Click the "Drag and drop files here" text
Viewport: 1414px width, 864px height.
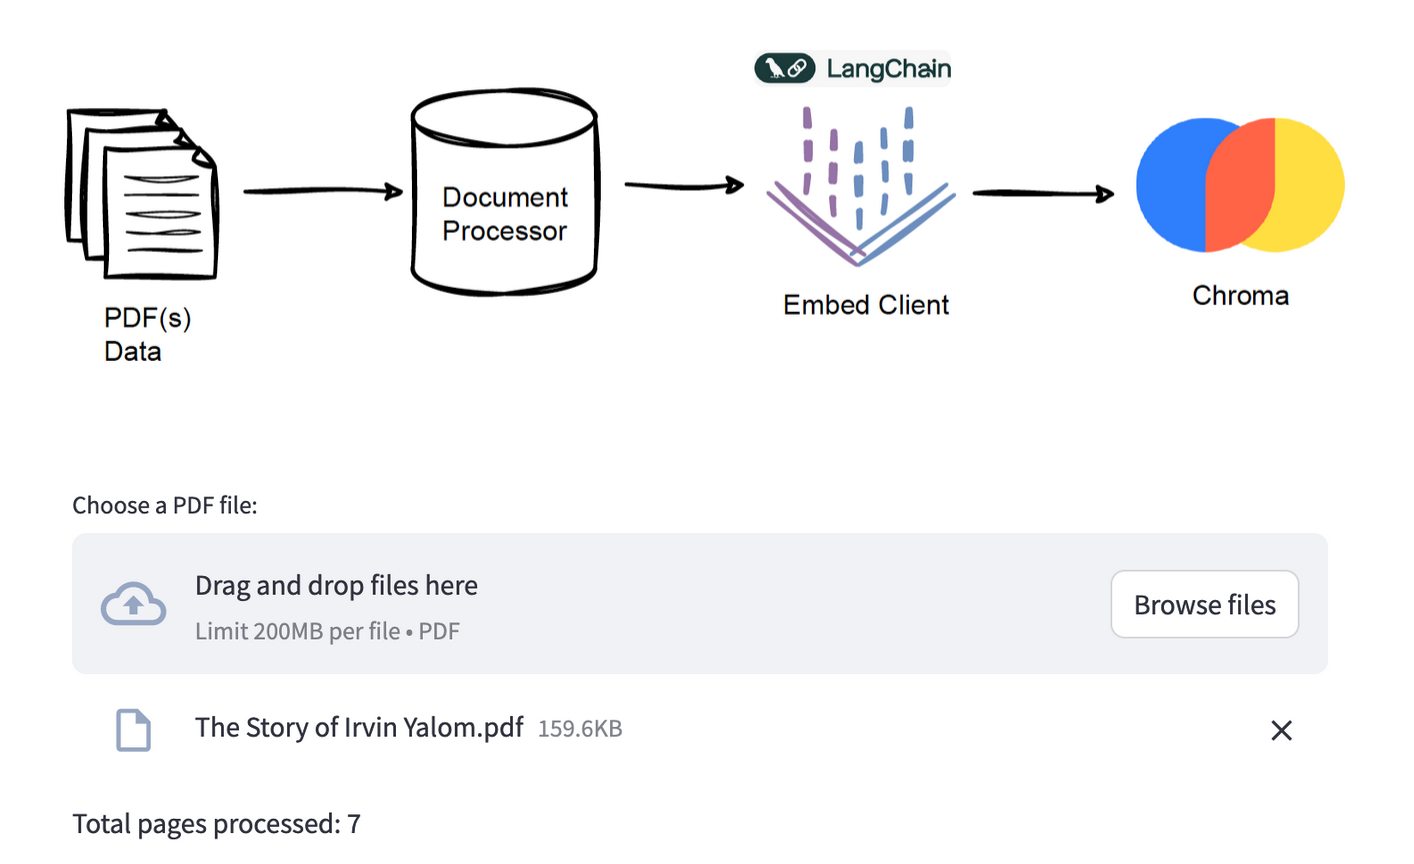click(336, 585)
